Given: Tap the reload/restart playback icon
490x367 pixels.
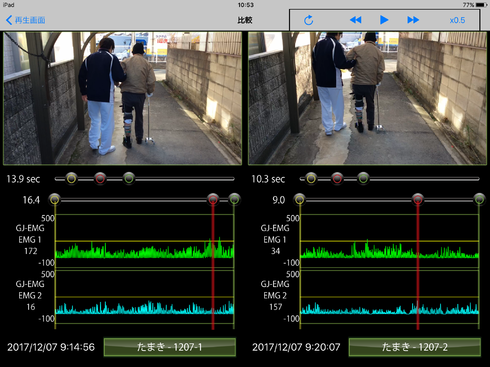Looking at the screenshot, I should click(x=308, y=20).
